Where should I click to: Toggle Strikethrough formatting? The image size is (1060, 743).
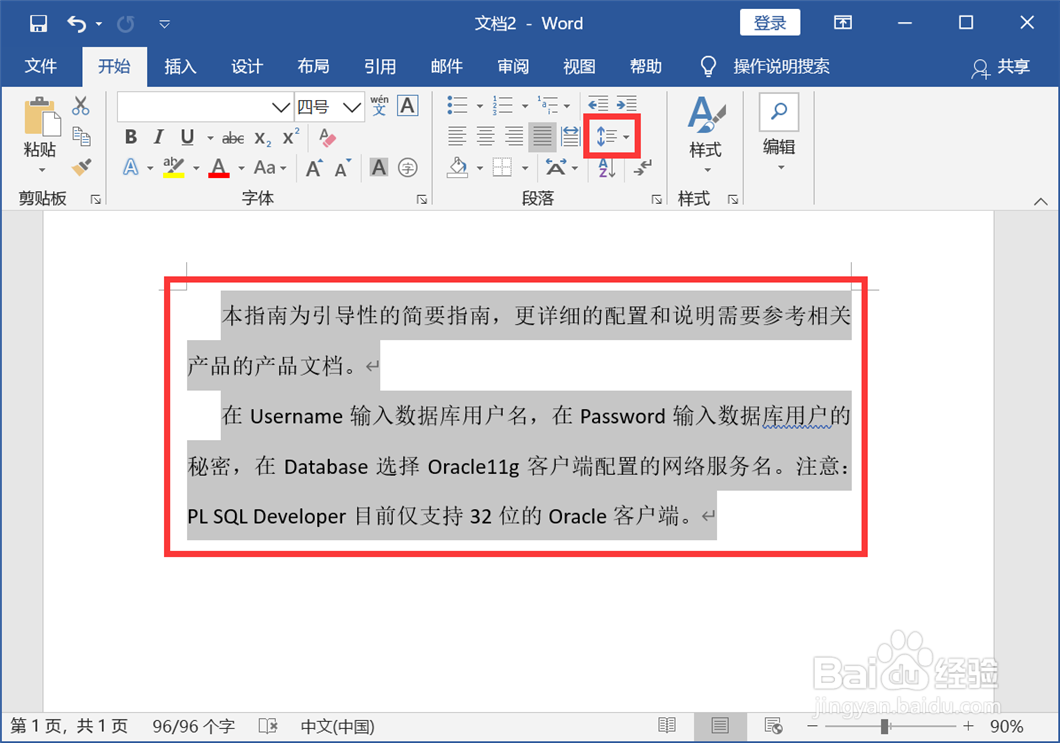(233, 138)
